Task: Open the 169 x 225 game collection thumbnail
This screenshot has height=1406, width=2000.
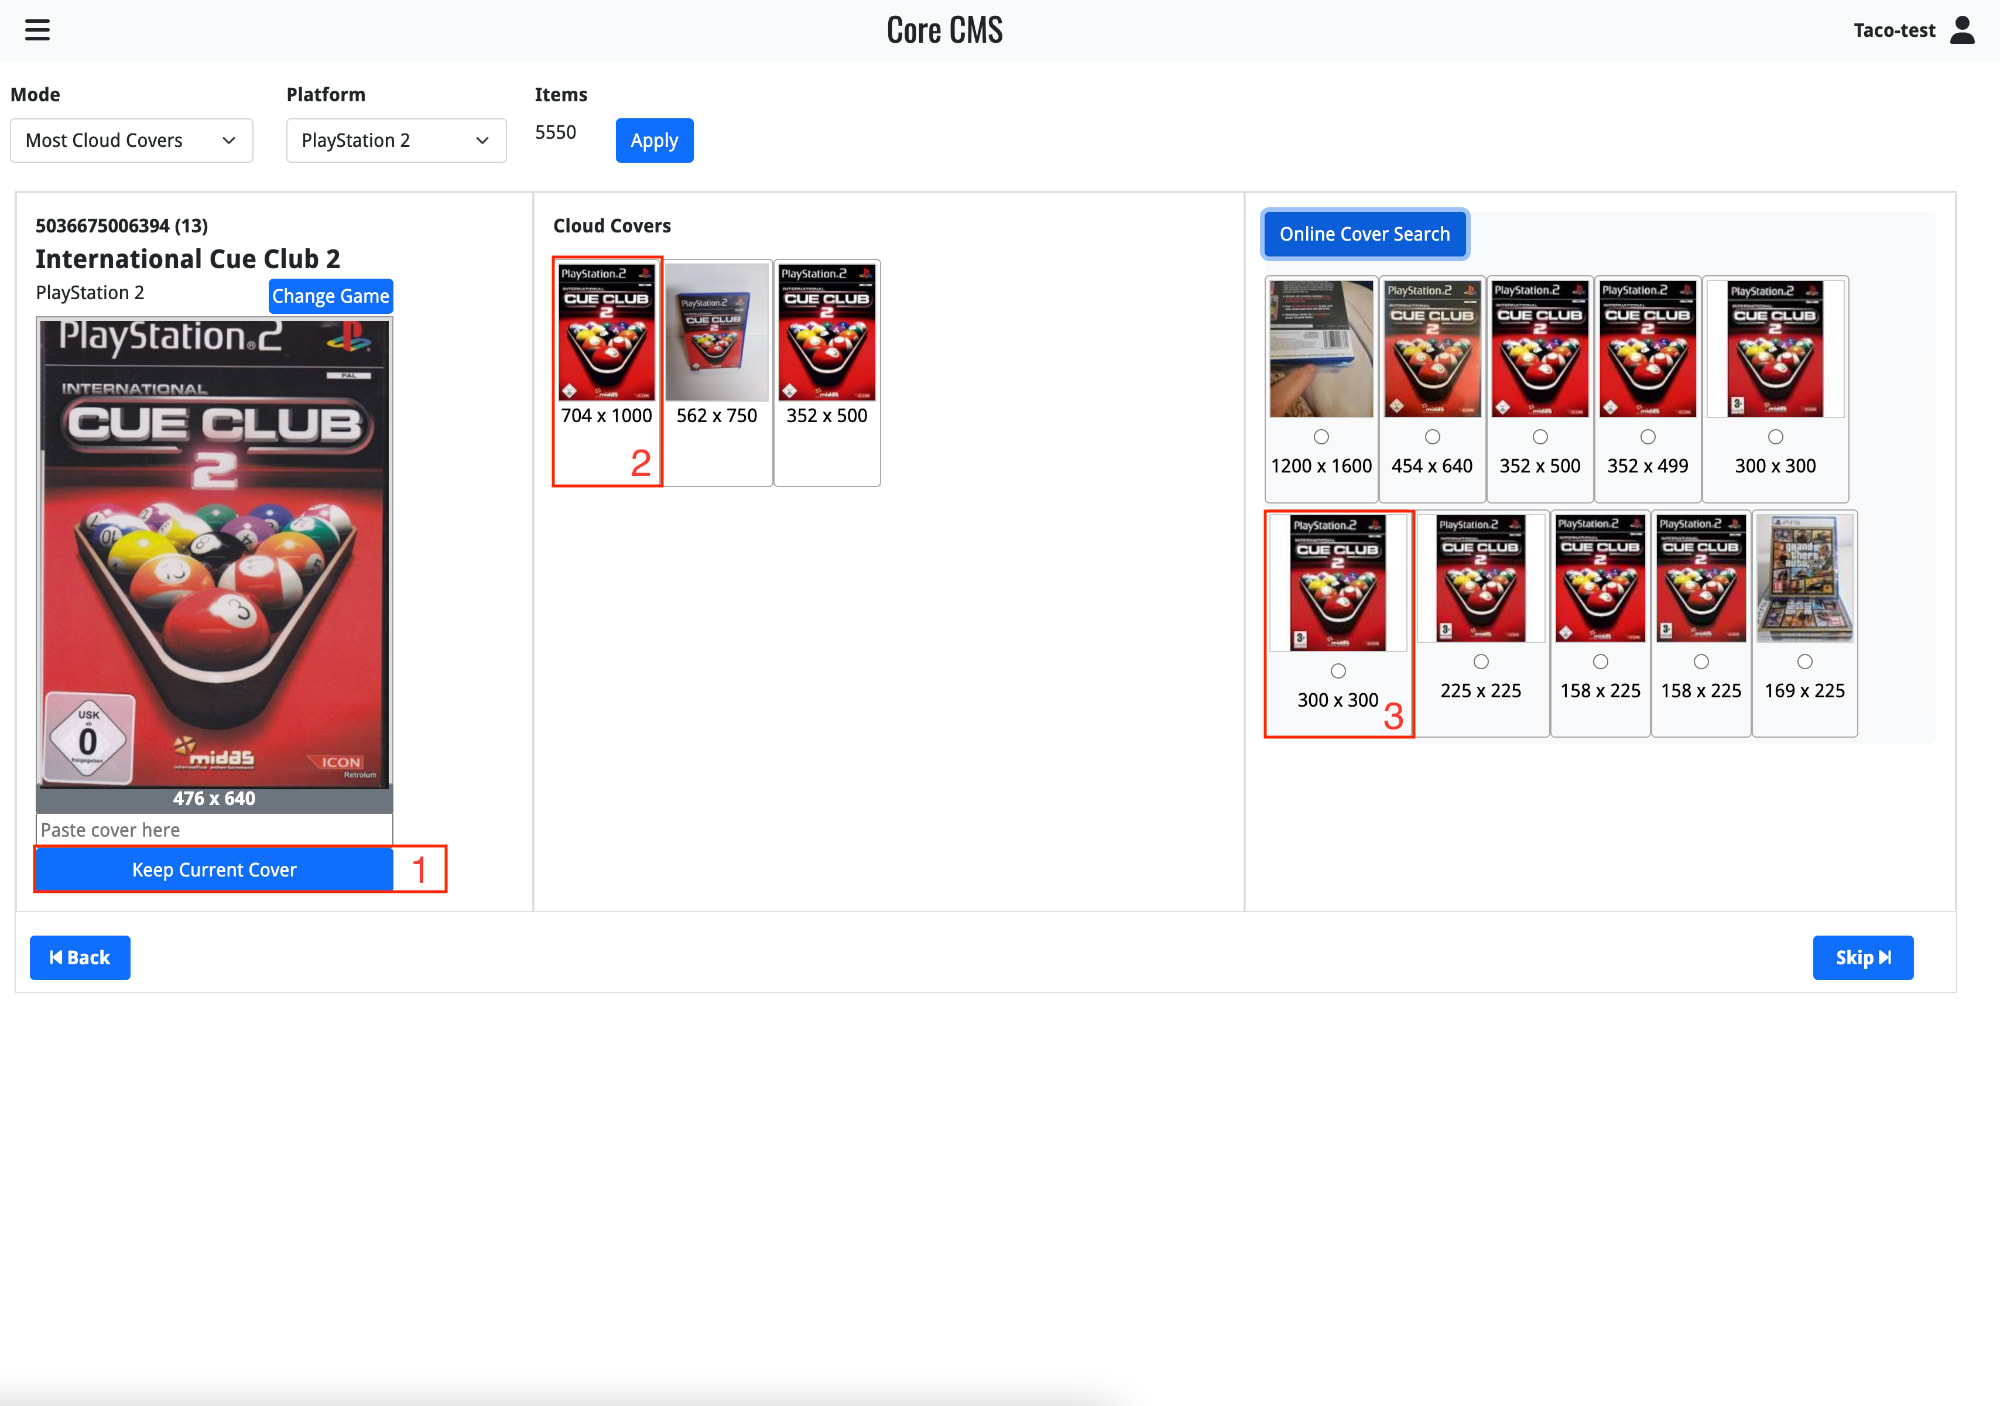Action: pyautogui.click(x=1805, y=579)
